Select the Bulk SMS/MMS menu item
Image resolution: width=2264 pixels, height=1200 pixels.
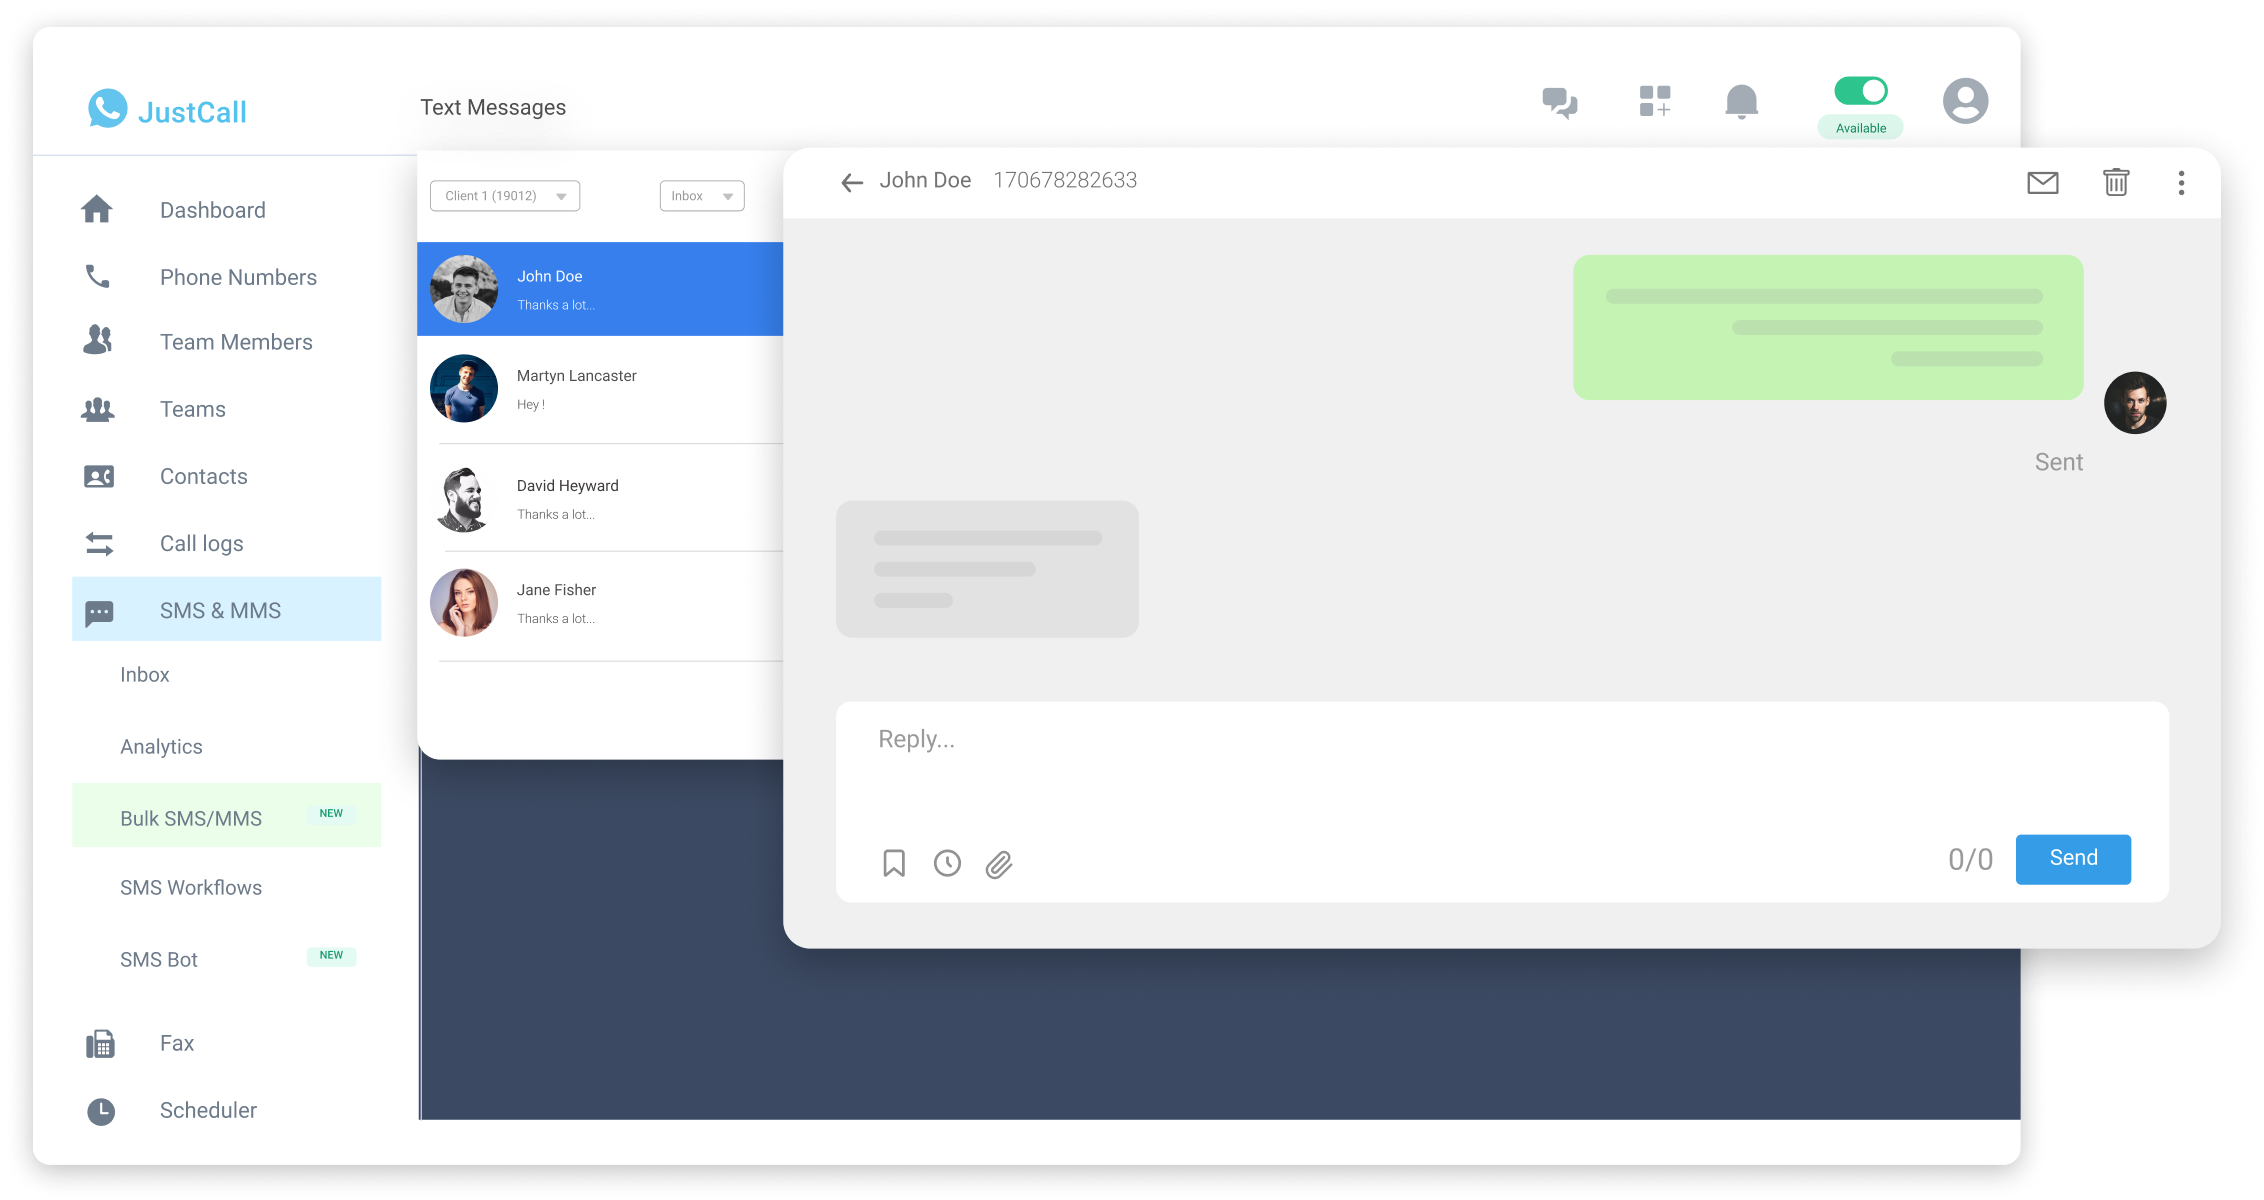pyautogui.click(x=190, y=816)
